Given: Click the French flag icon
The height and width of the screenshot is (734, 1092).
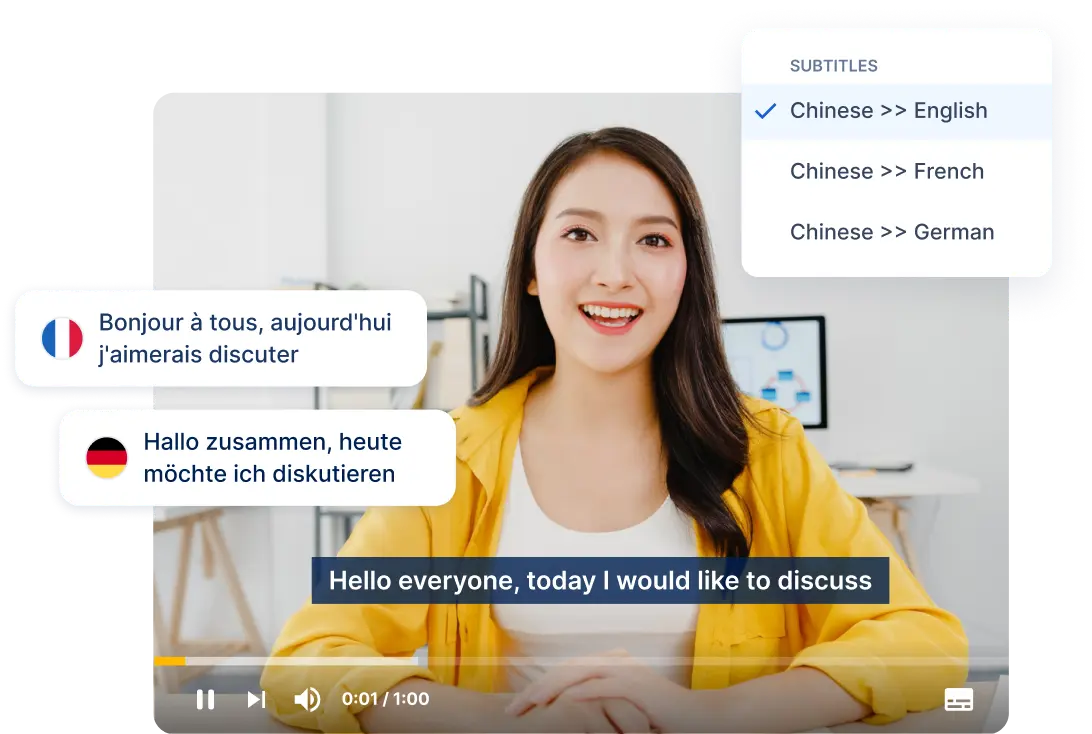Looking at the screenshot, I should (x=62, y=338).
